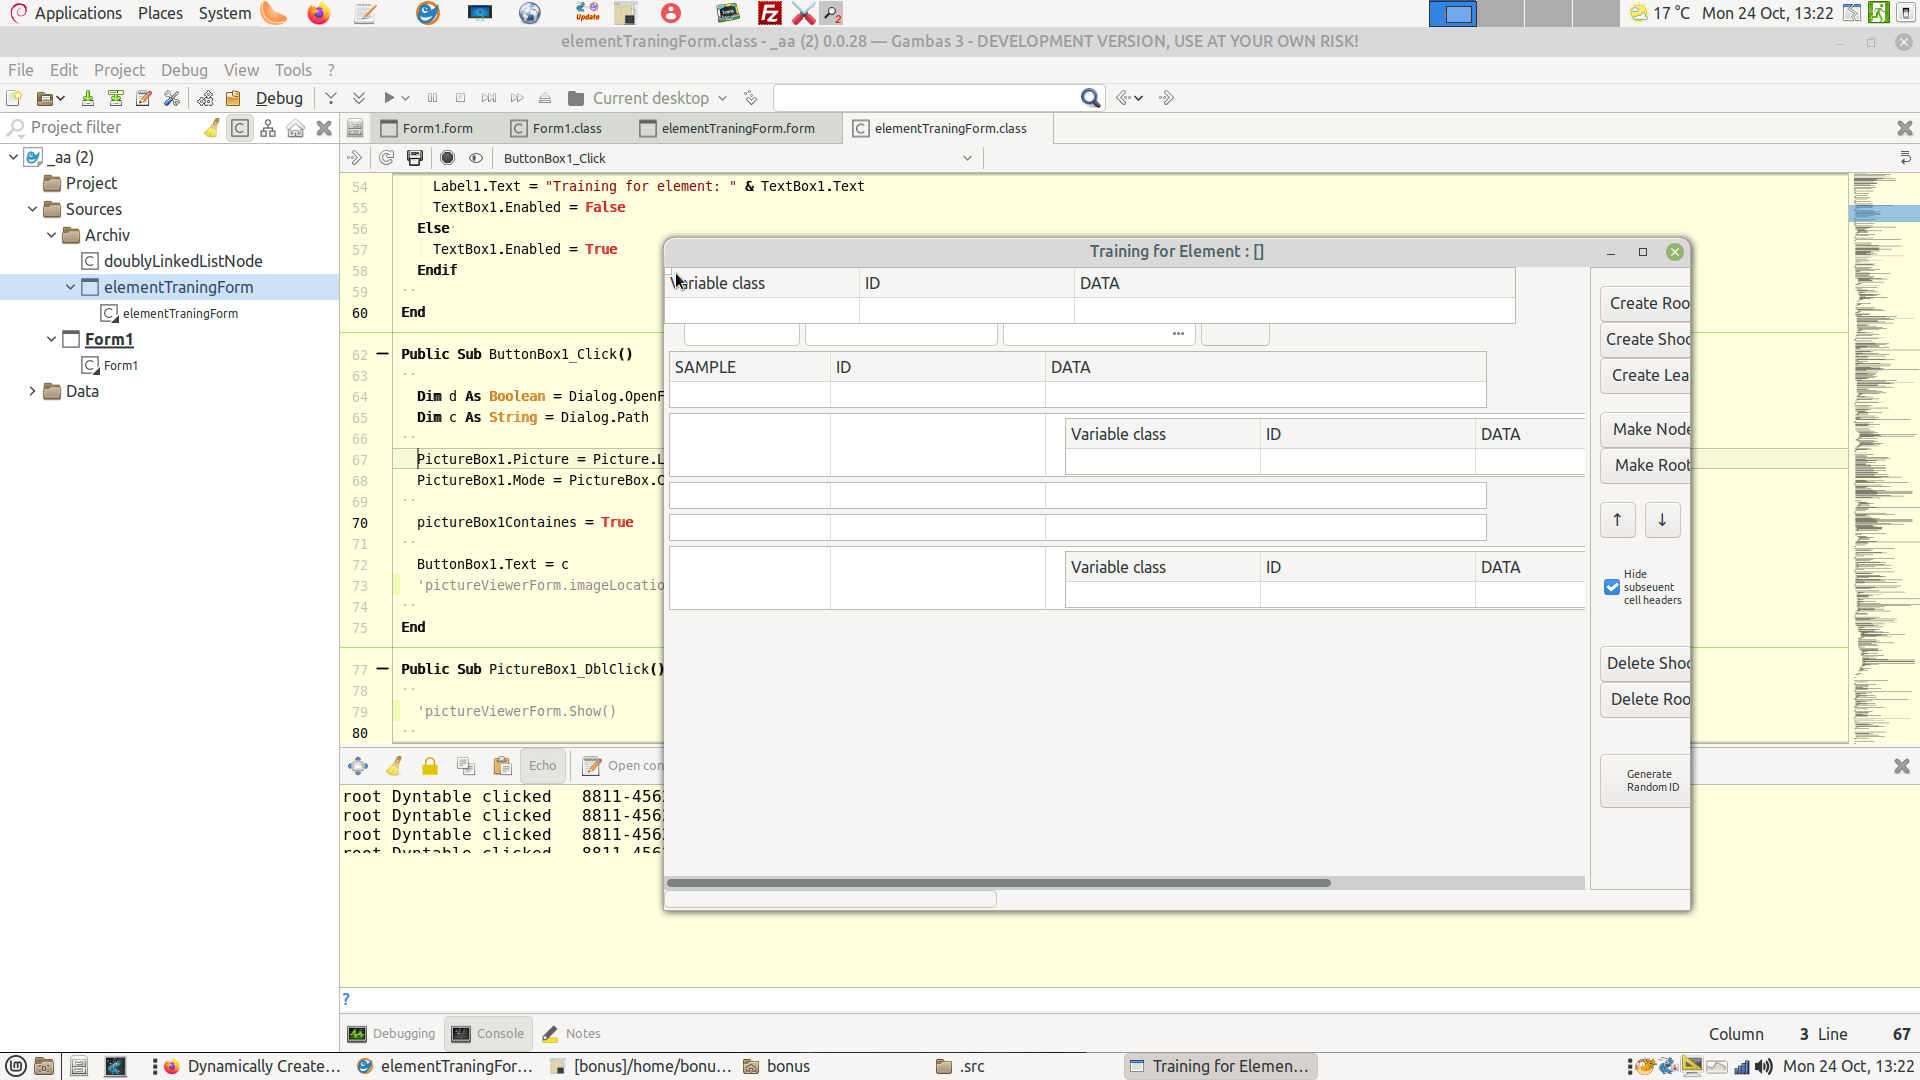Click the Make Node button
The height and width of the screenshot is (1080, 1920).
coord(1646,429)
